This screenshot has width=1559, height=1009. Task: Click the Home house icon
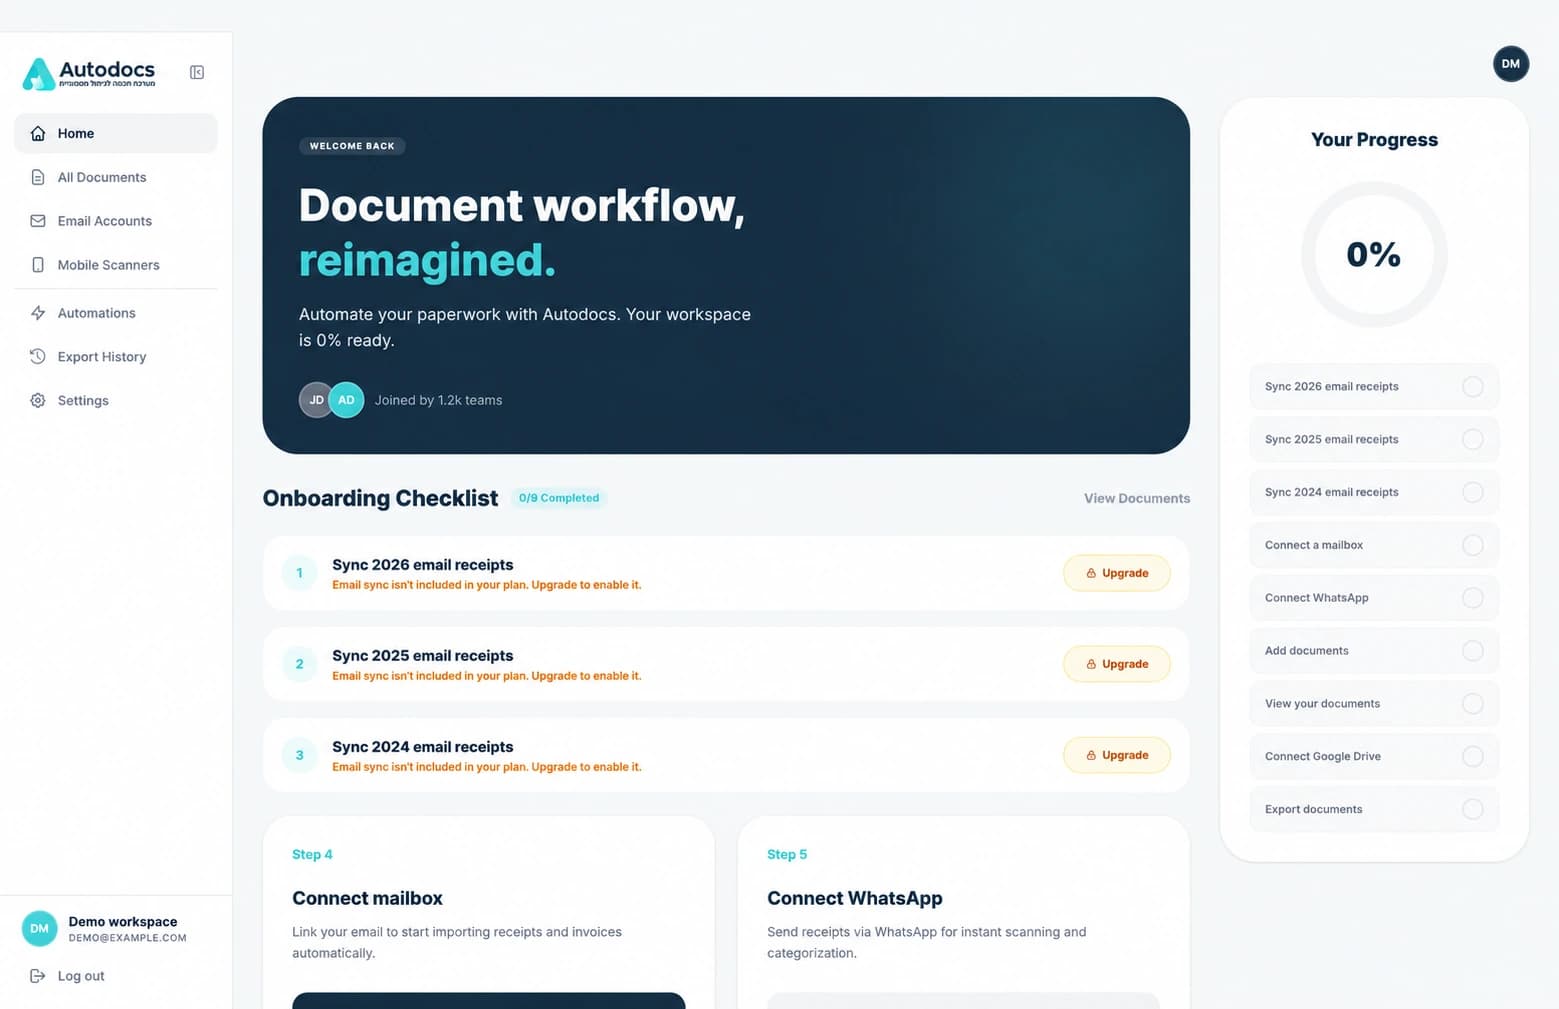click(x=38, y=133)
